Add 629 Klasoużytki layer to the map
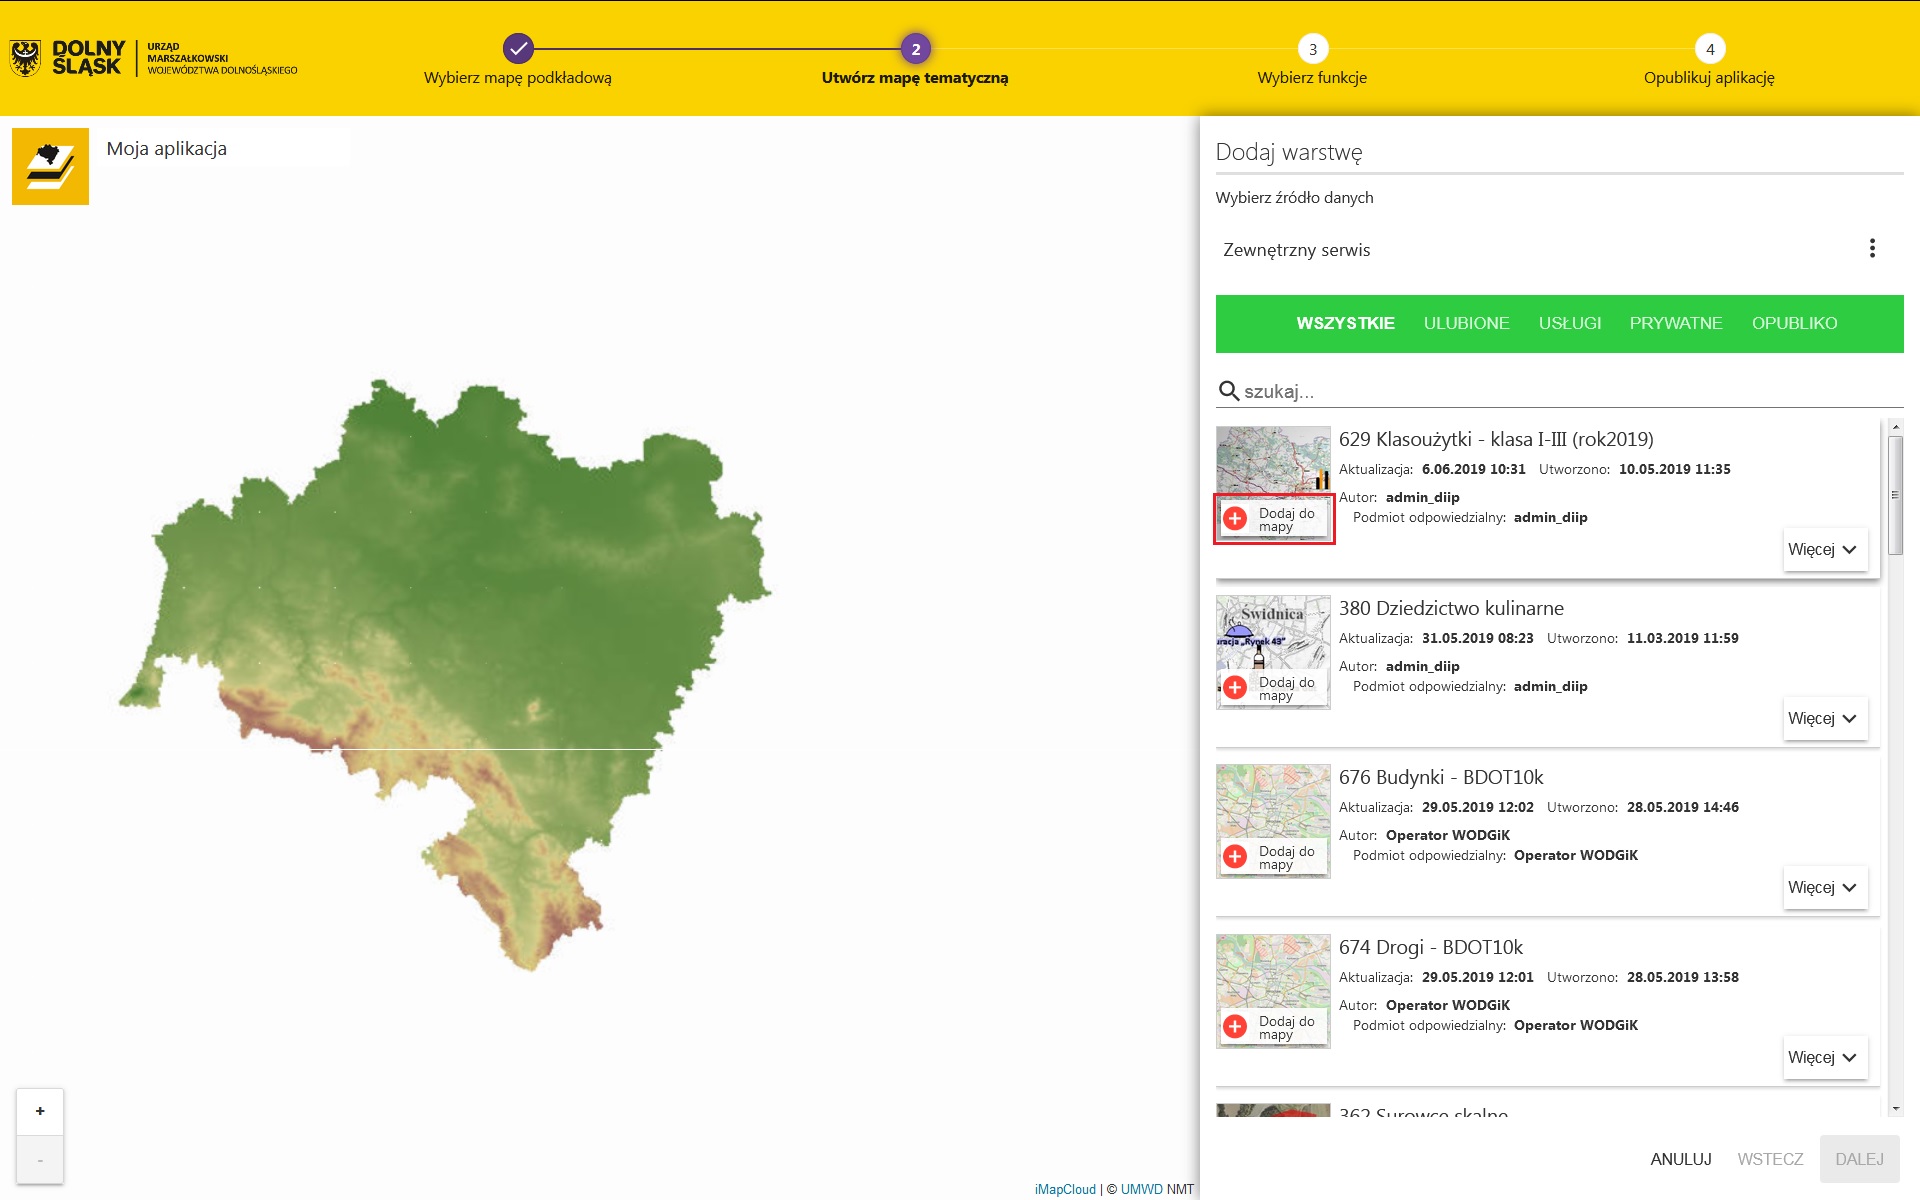Viewport: 1920px width, 1200px height. tap(1274, 519)
